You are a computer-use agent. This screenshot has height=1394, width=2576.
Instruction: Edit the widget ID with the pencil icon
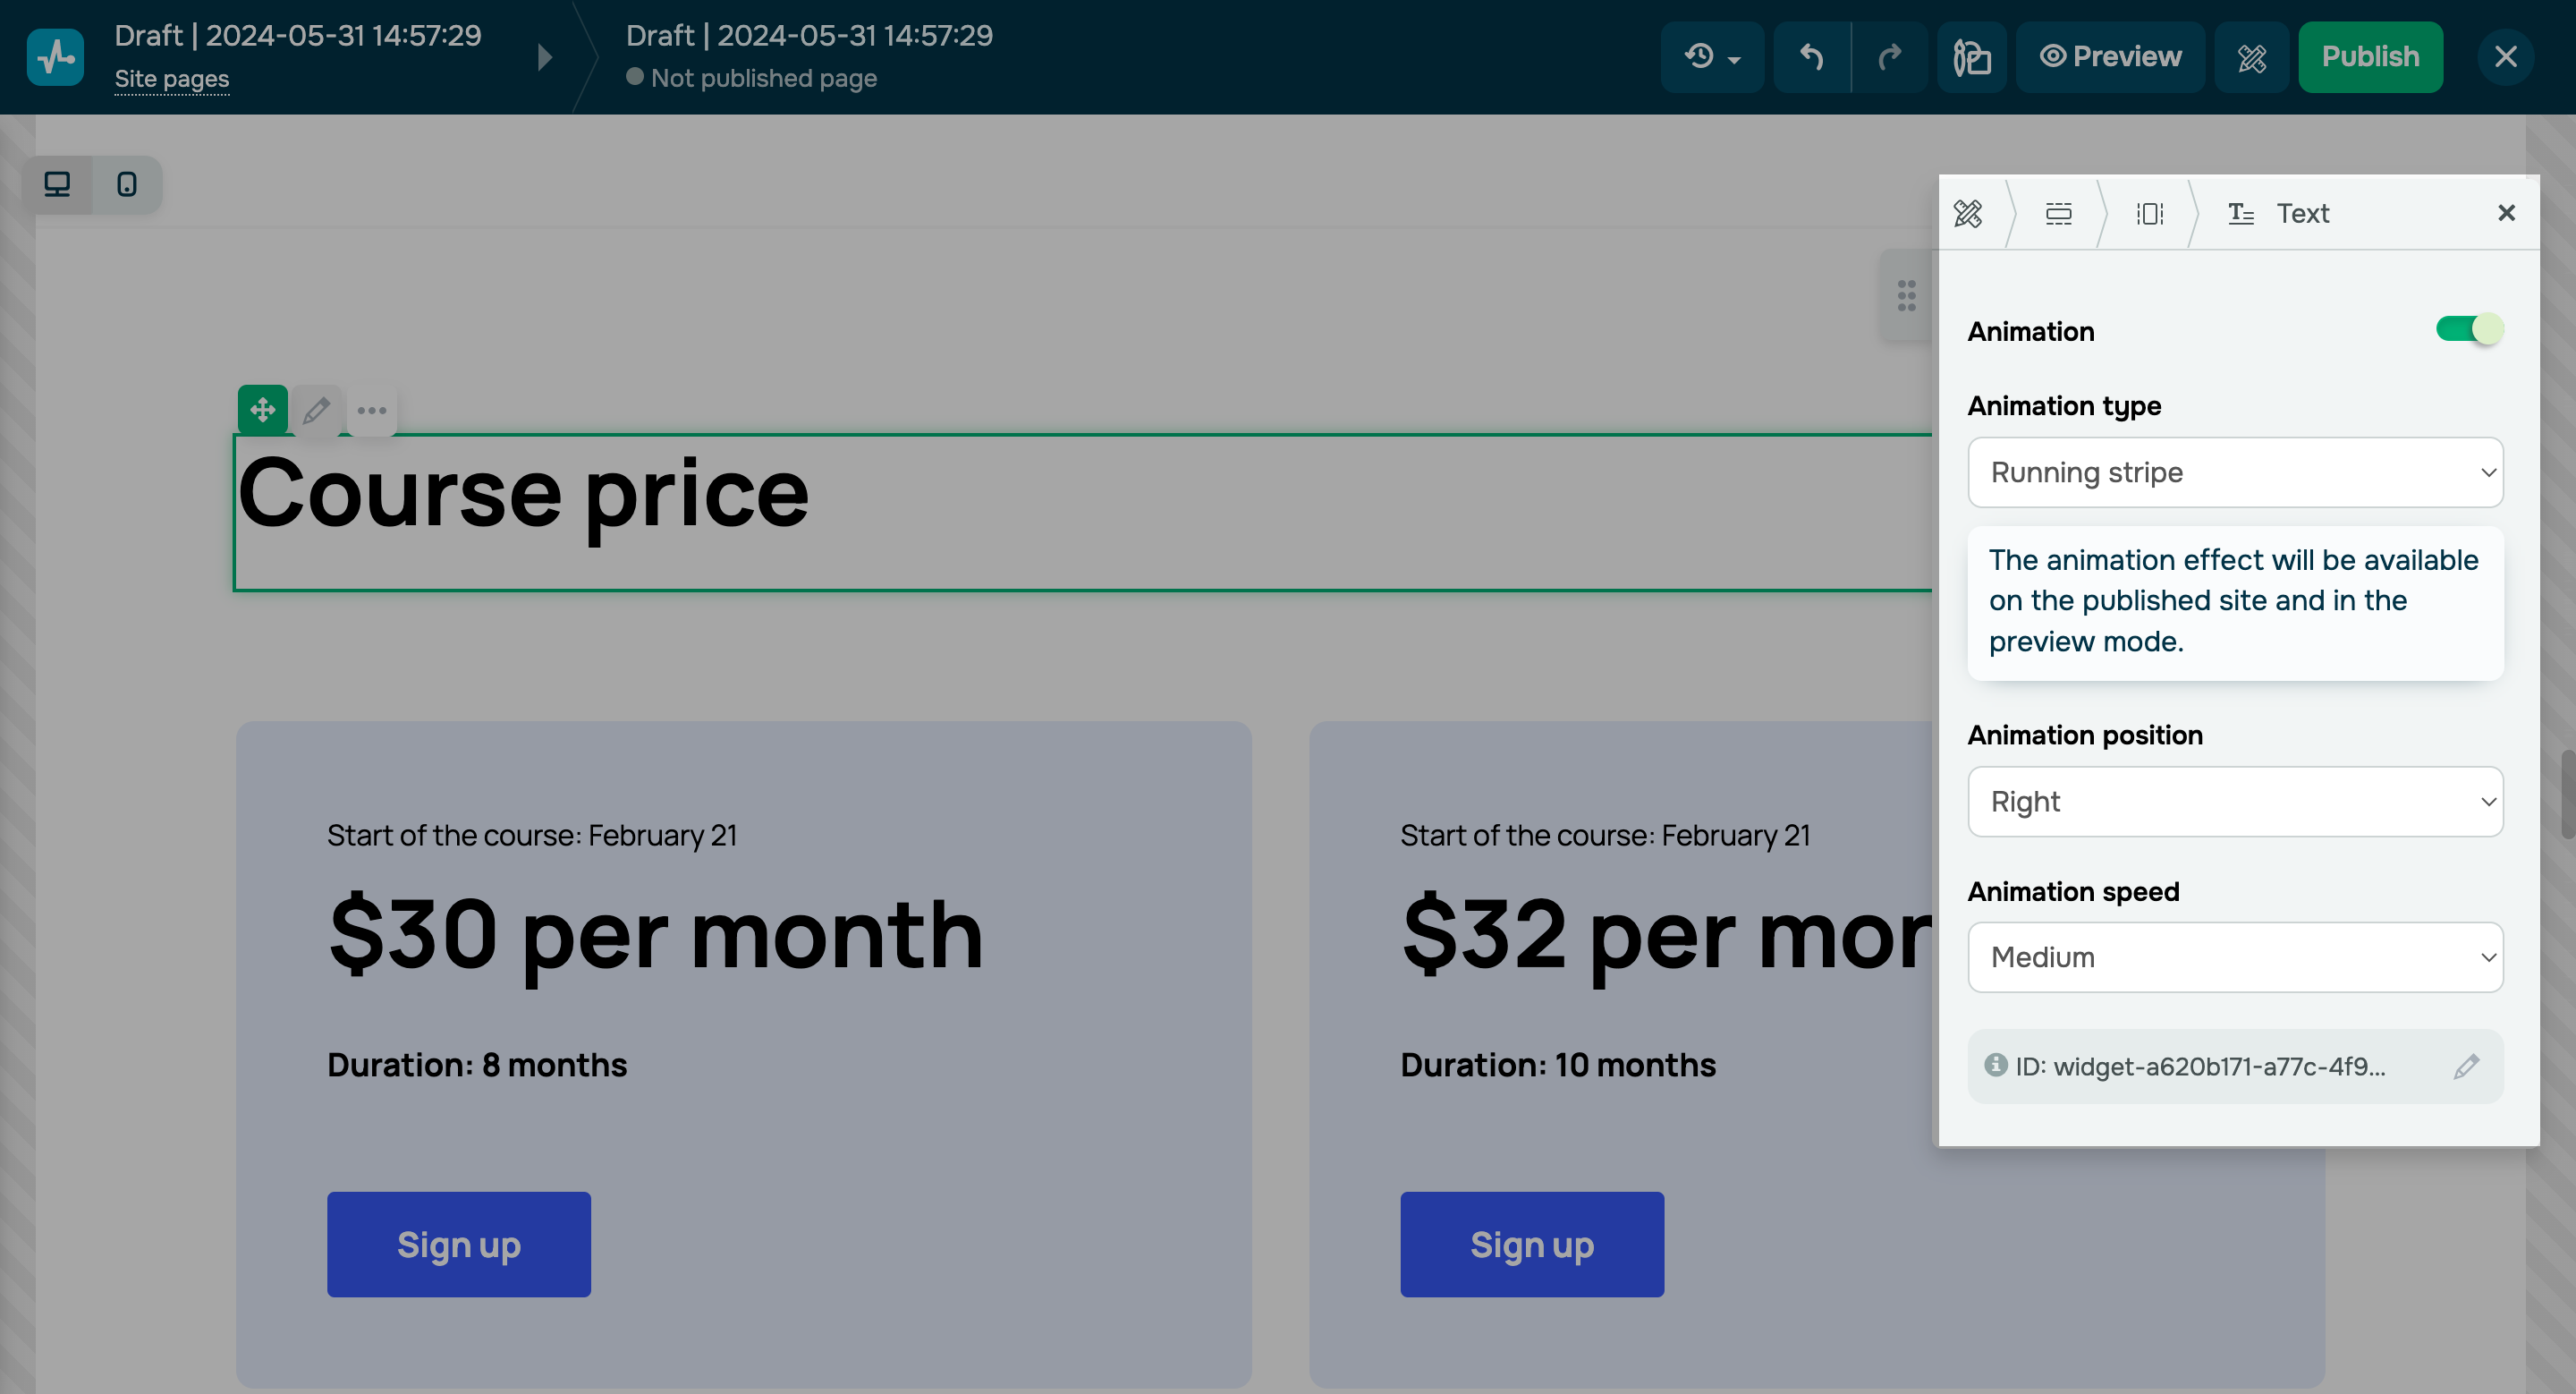(x=2466, y=1066)
